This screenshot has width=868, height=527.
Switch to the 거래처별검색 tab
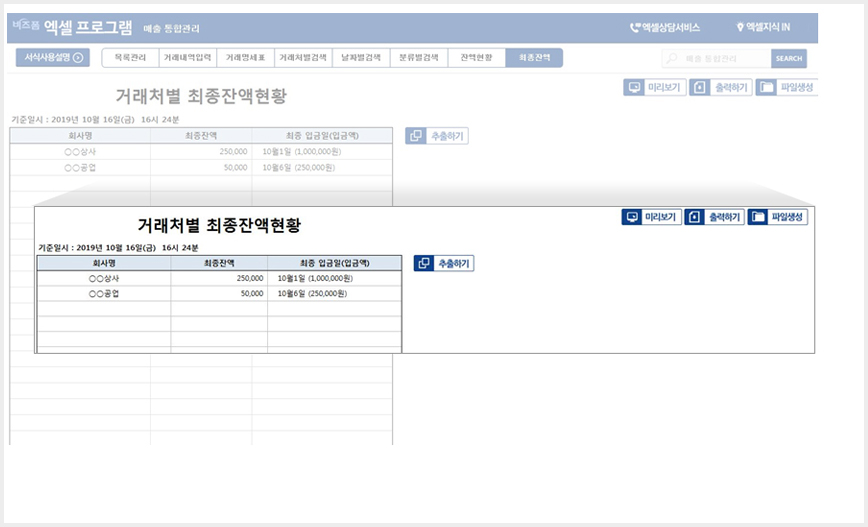point(303,58)
